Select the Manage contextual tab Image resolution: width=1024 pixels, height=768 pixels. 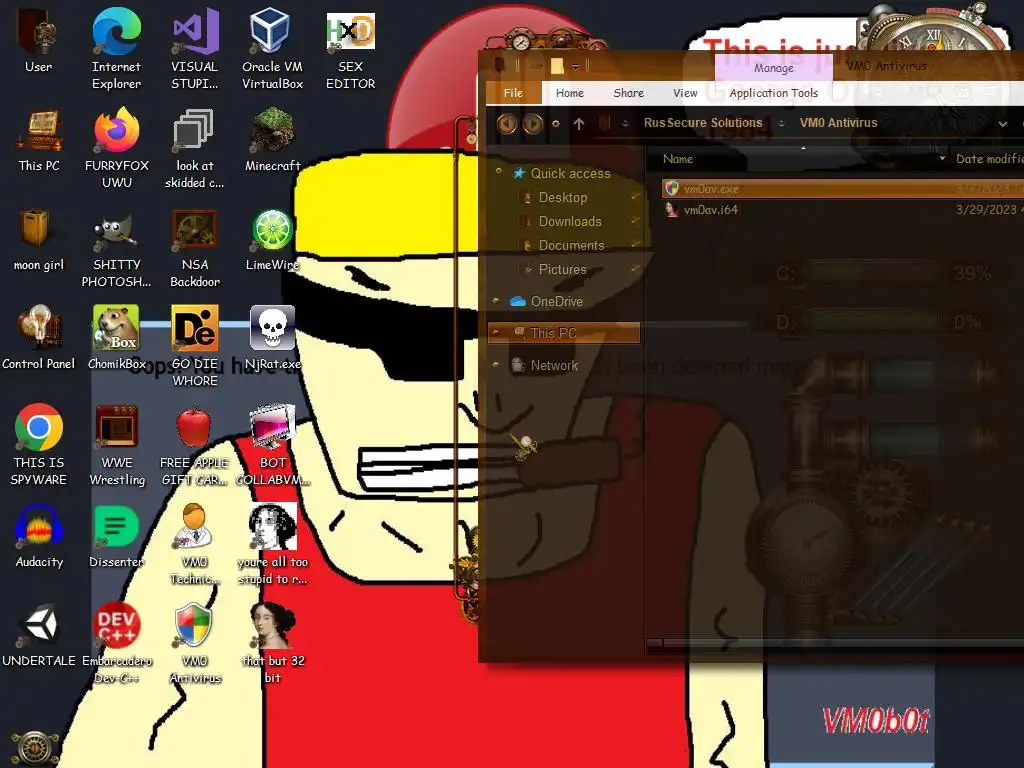coord(773,68)
